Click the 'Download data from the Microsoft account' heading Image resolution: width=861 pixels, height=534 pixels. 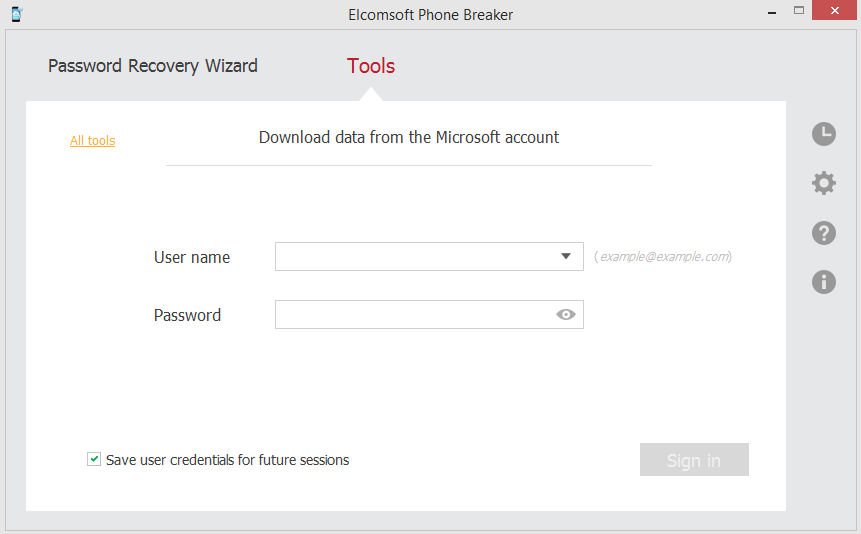pos(409,137)
